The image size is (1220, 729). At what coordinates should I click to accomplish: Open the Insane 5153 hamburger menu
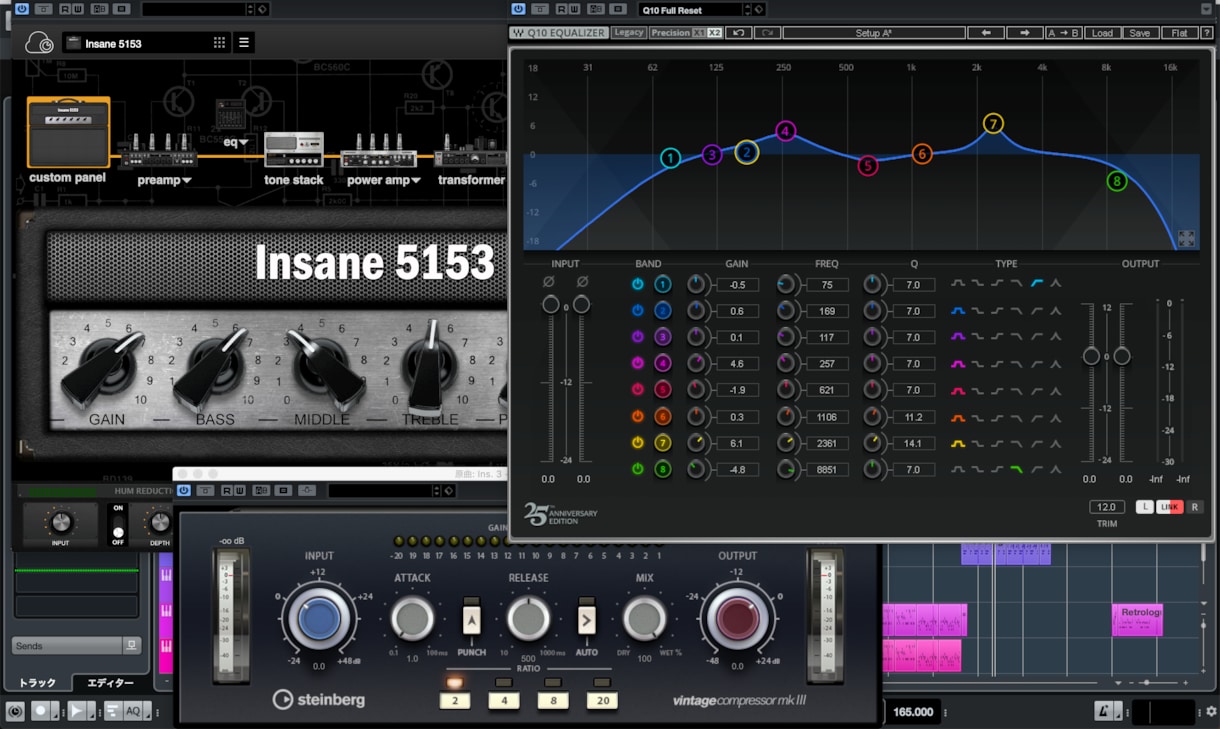pyautogui.click(x=244, y=43)
